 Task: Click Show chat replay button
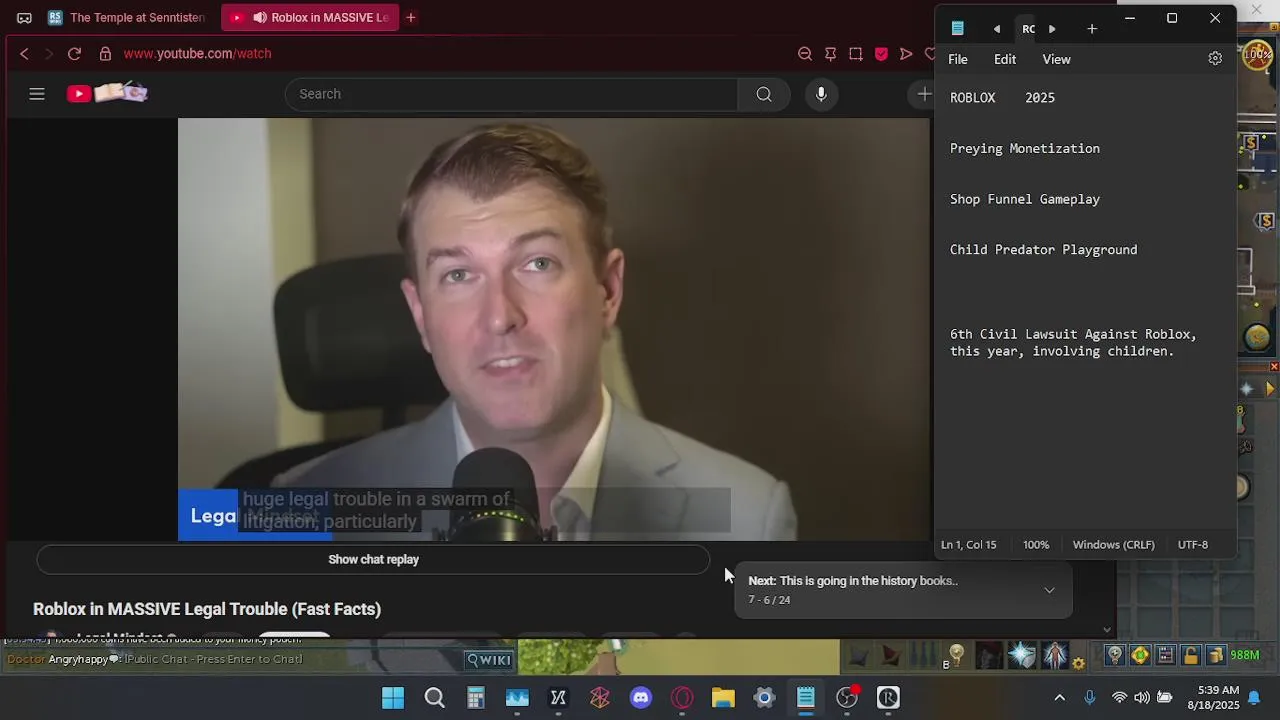pyautogui.click(x=373, y=559)
